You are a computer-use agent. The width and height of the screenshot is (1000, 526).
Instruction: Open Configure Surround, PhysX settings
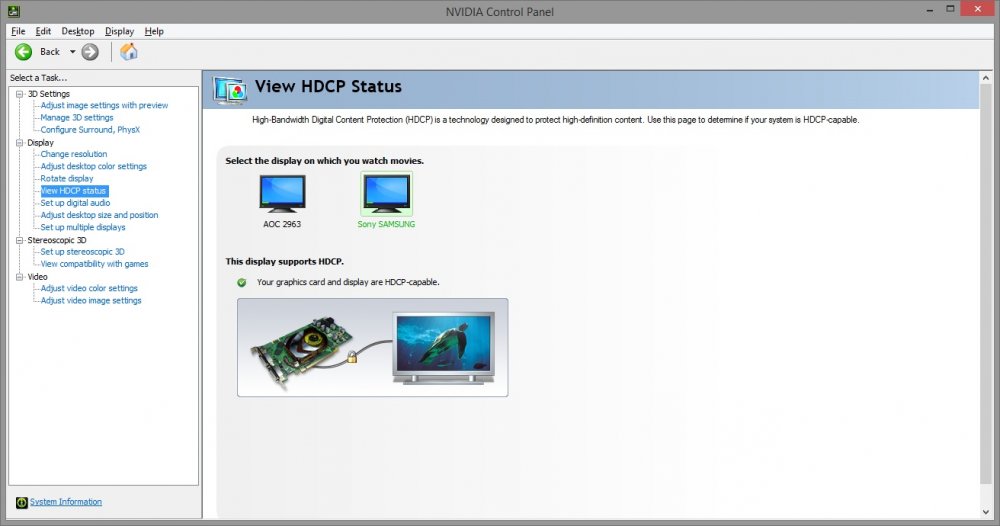click(90, 130)
